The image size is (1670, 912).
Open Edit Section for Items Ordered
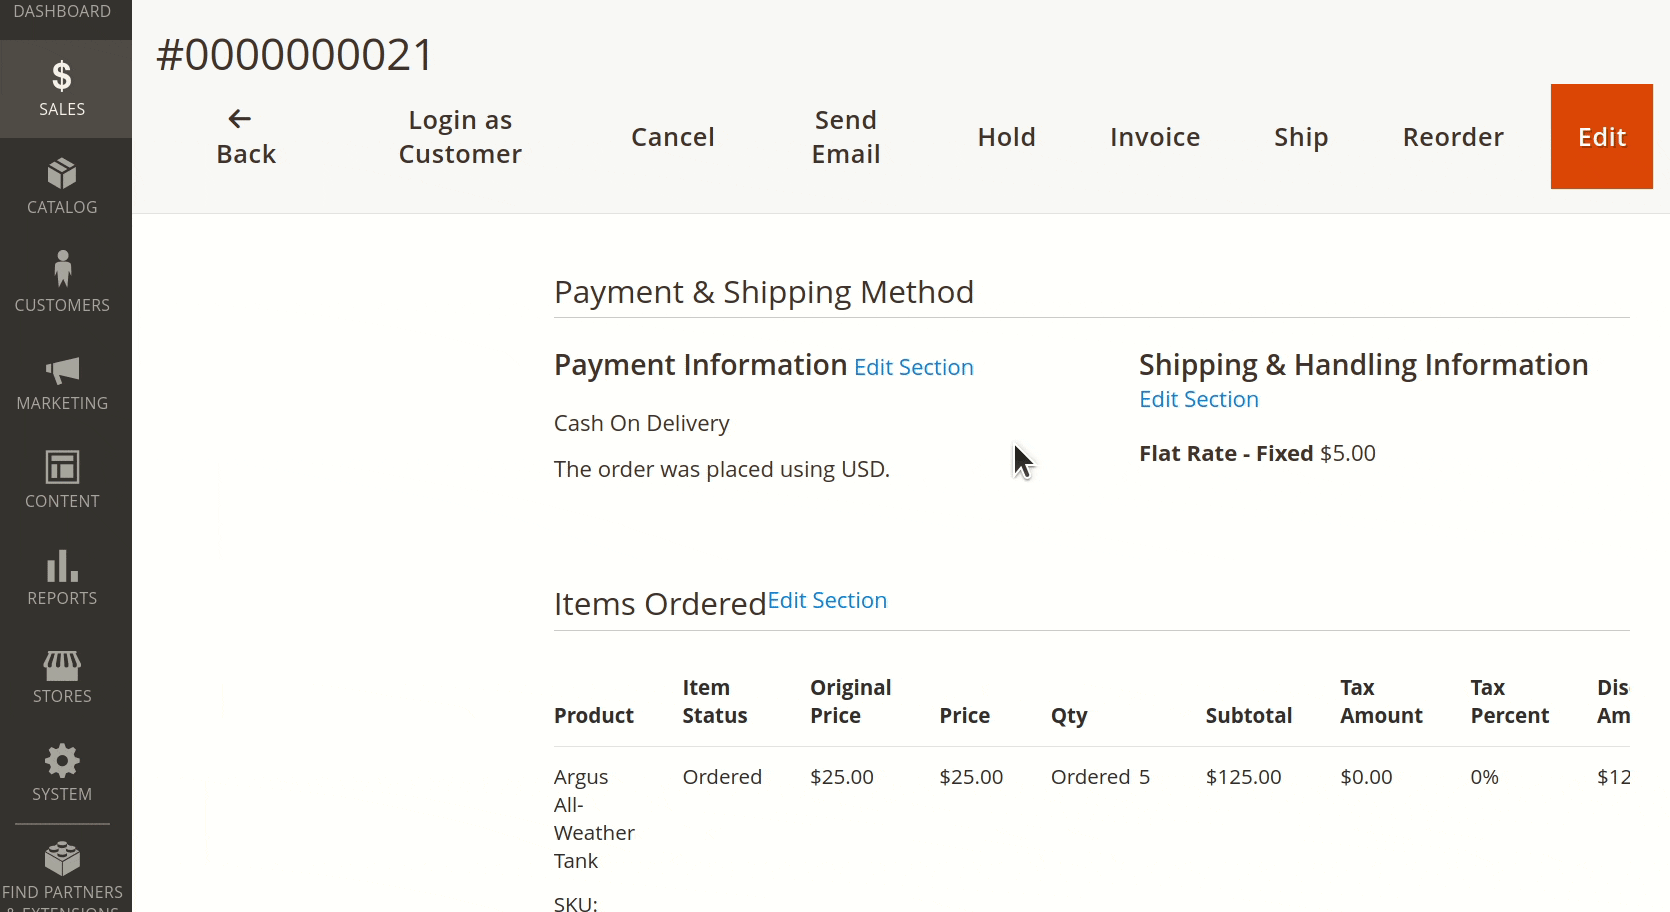pyautogui.click(x=827, y=599)
